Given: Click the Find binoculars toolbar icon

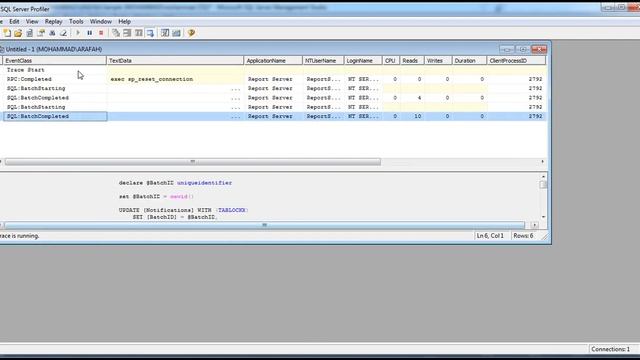Looking at the screenshot, I should click(x=52, y=33).
